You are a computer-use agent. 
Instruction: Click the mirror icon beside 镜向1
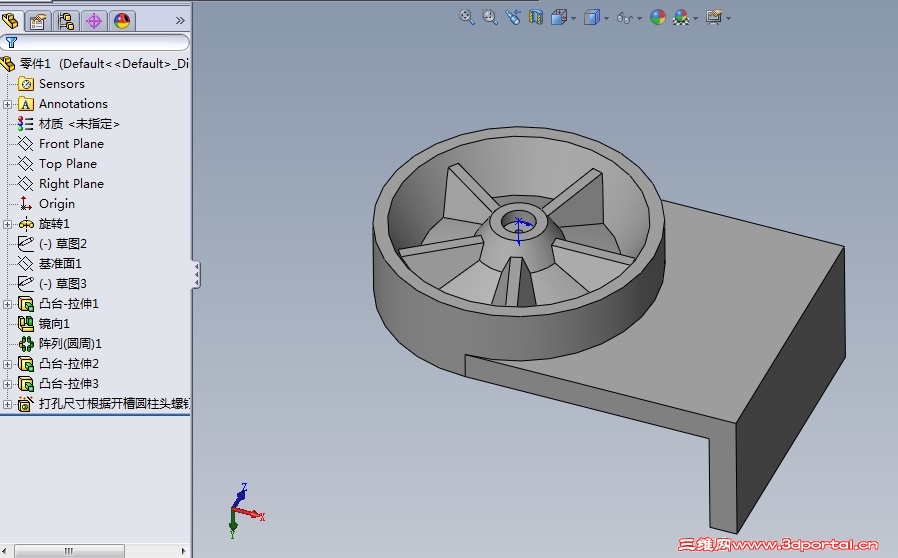click(26, 324)
